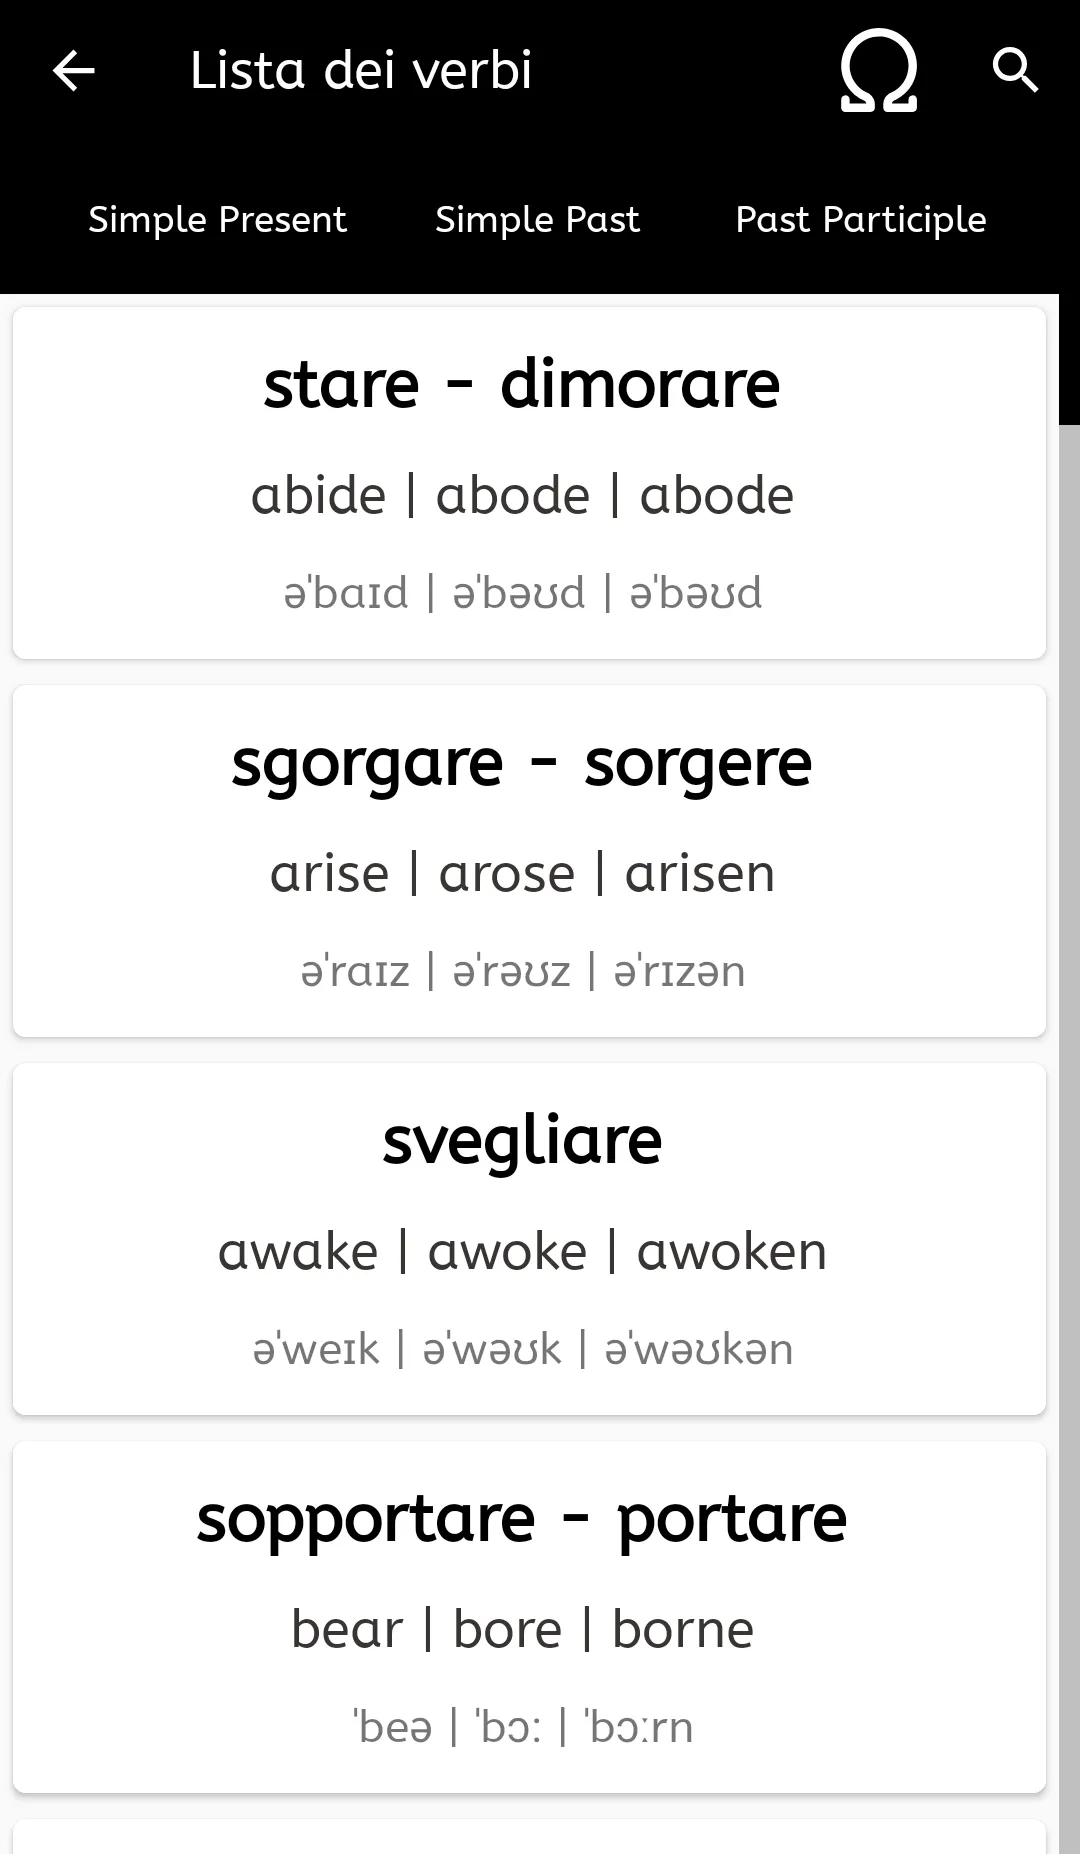This screenshot has width=1080, height=1854.
Task: Tap the 'Lista dei verbi' title
Action: 361,71
